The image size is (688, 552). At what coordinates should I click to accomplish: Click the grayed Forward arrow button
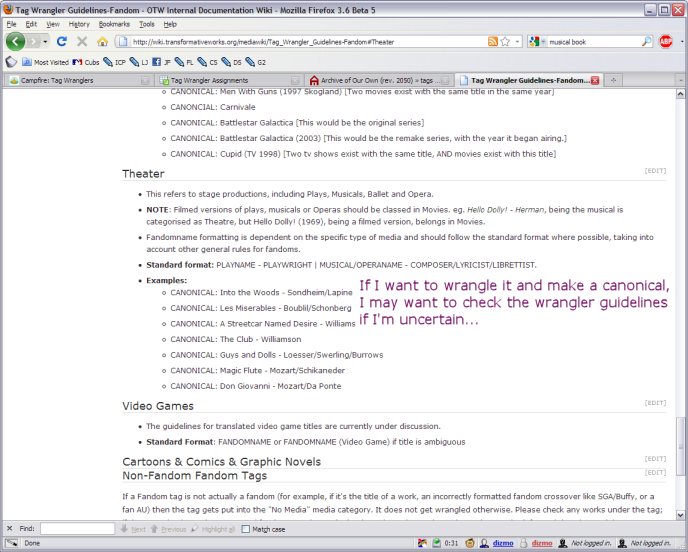click(33, 42)
